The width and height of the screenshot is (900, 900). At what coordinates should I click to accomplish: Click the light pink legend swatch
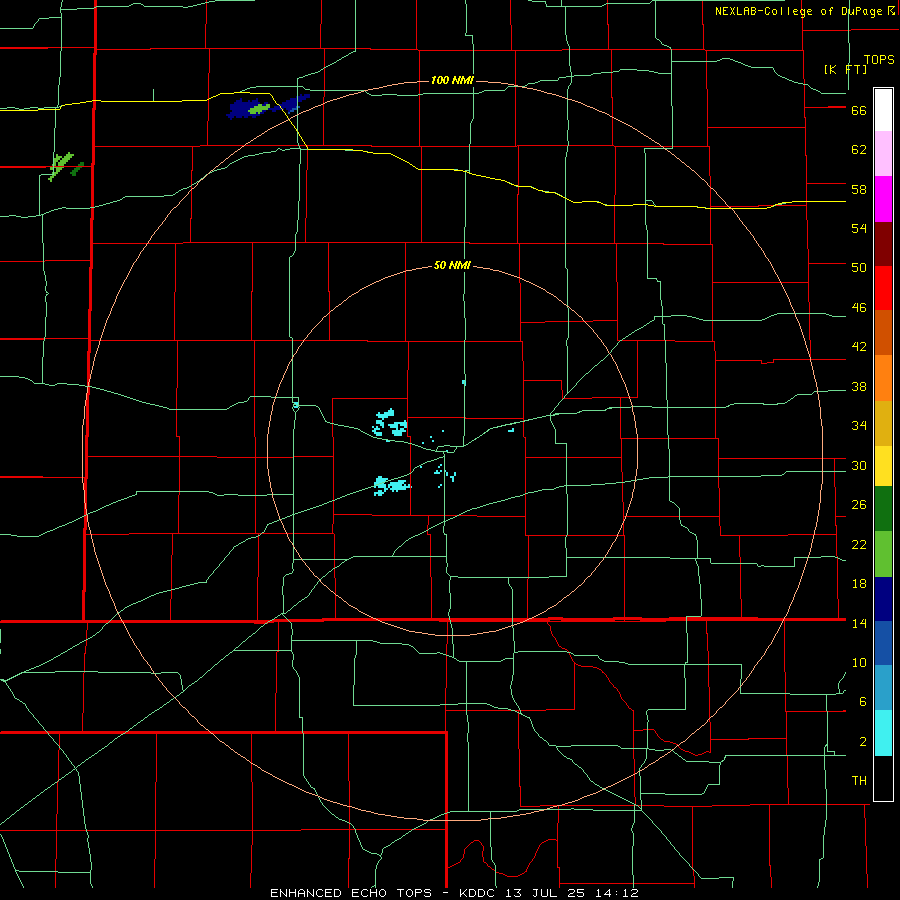tap(883, 153)
